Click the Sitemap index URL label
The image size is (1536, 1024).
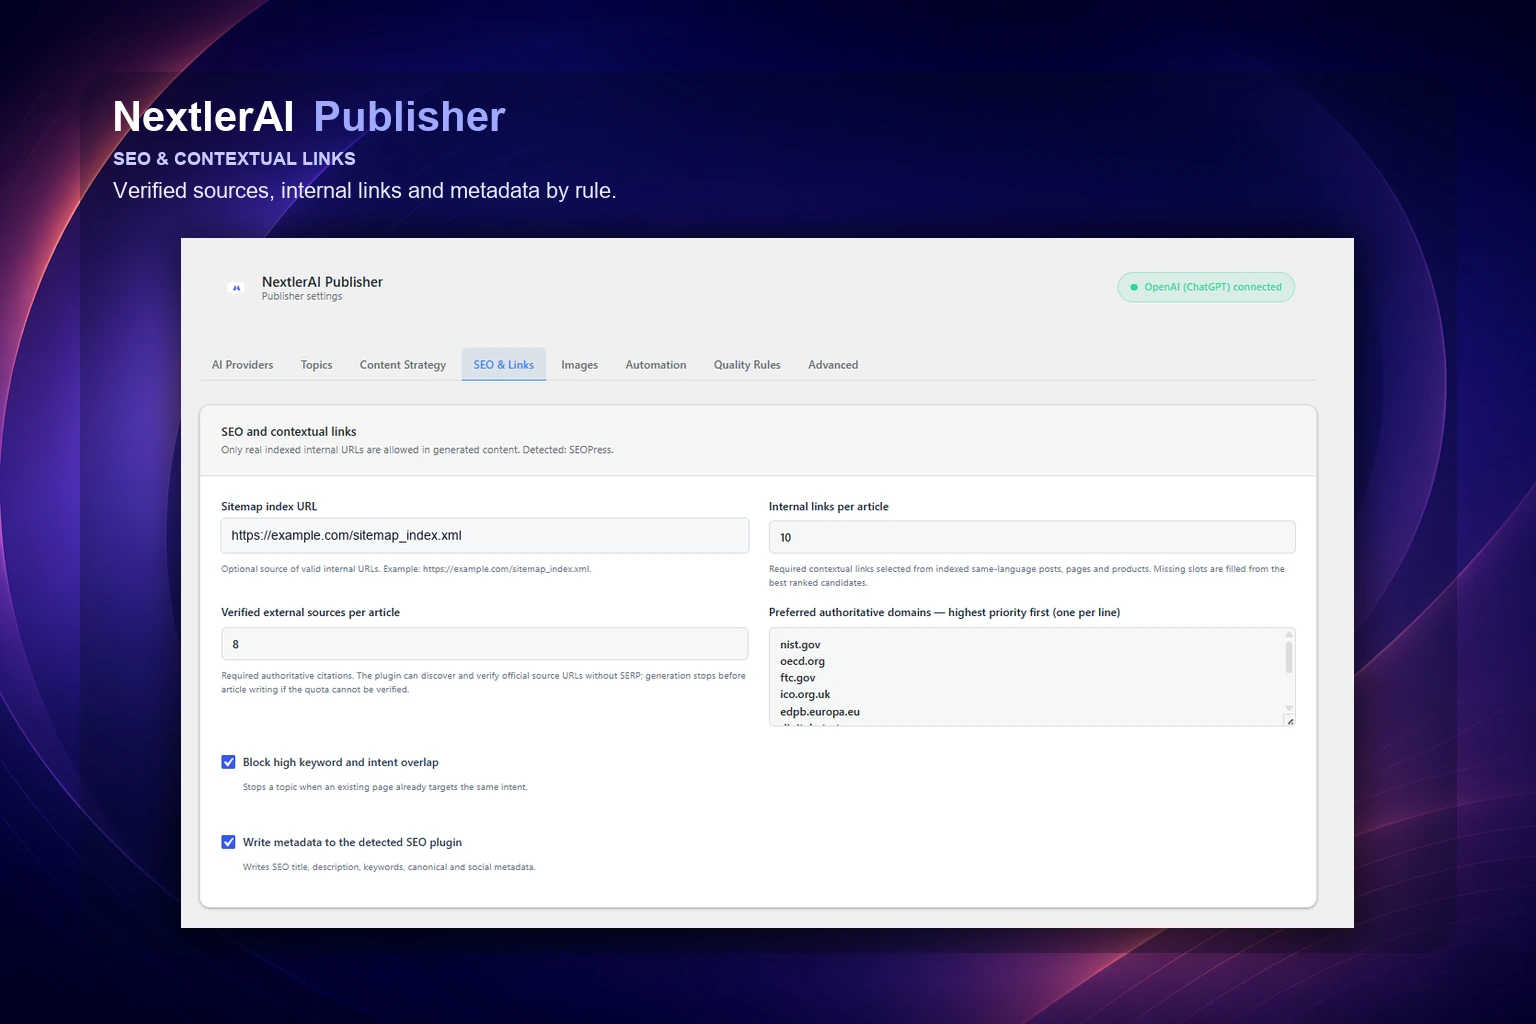(269, 507)
